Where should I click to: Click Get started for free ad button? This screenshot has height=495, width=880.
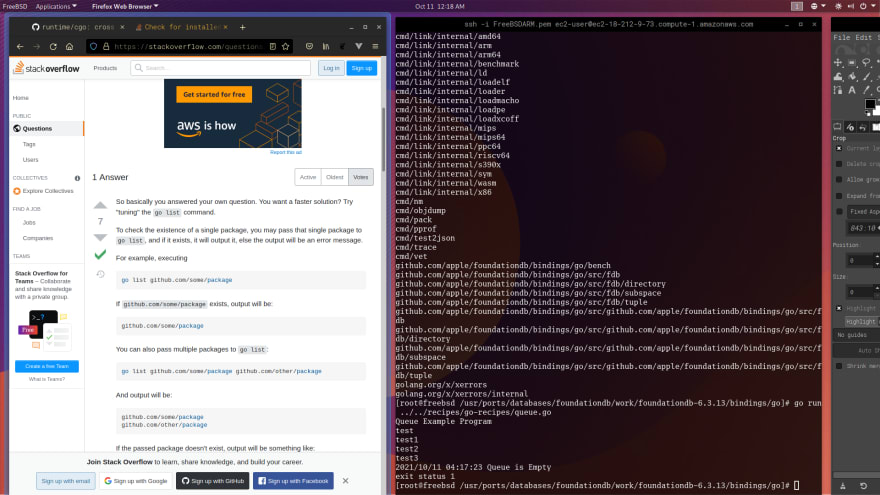point(214,94)
